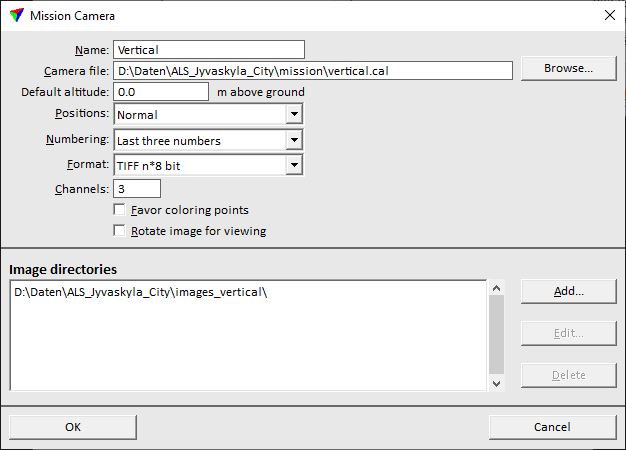626x450 pixels.
Task: Click the Mission Camera title bar icon
Action: click(x=16, y=16)
